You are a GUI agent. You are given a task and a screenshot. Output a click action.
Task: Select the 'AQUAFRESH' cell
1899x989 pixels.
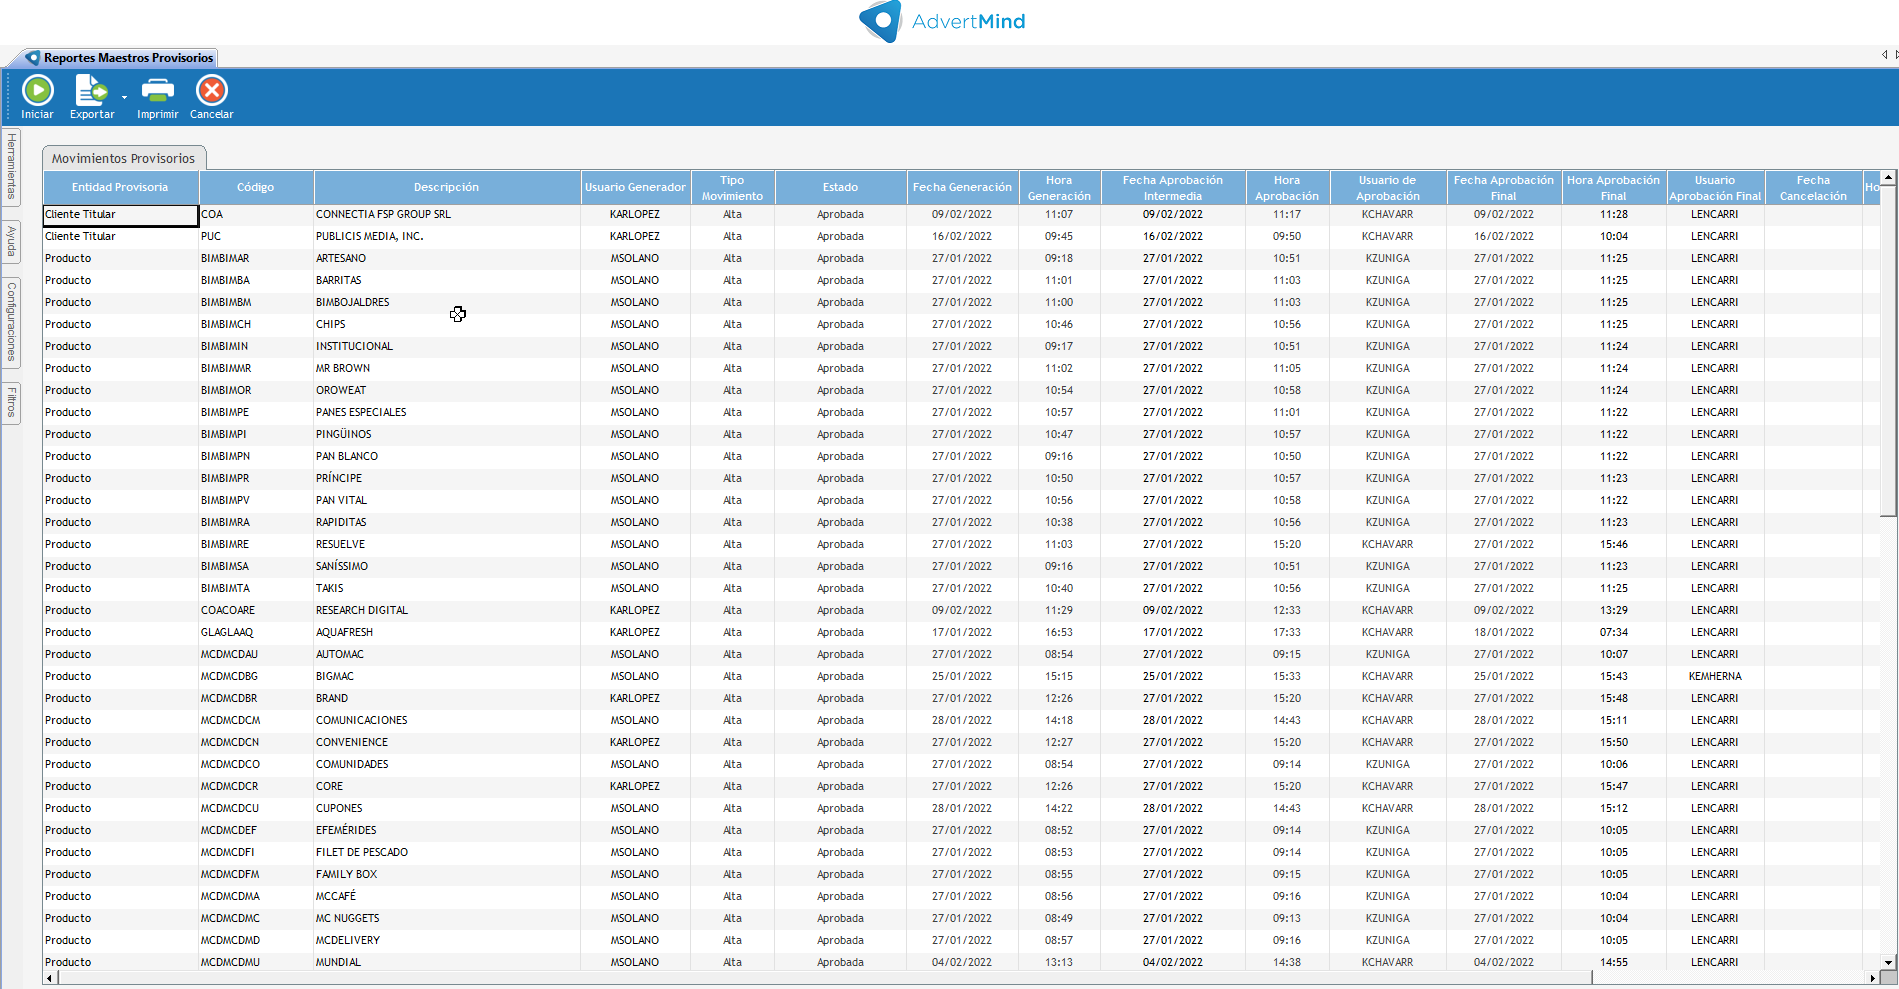pyautogui.click(x=447, y=632)
